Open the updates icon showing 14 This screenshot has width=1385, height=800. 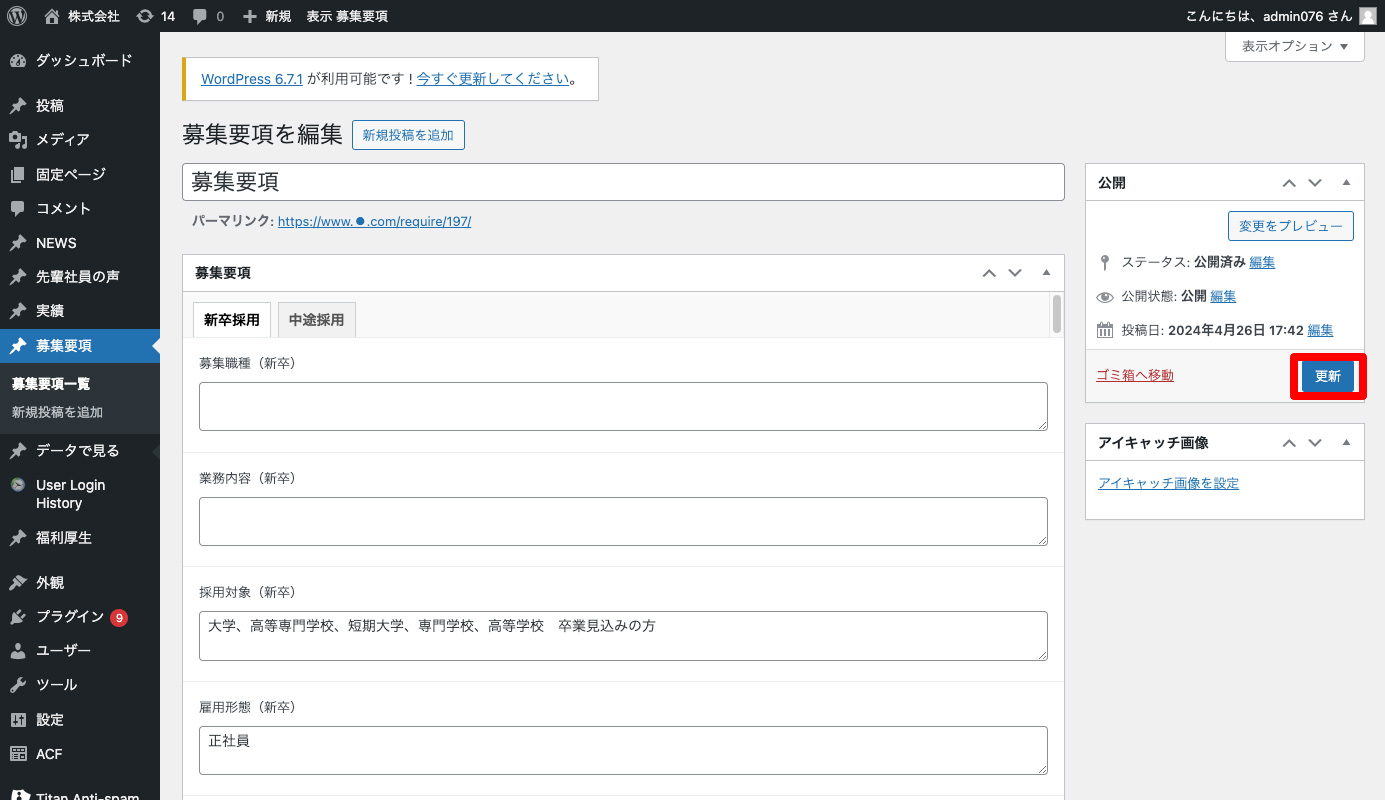[x=145, y=16]
